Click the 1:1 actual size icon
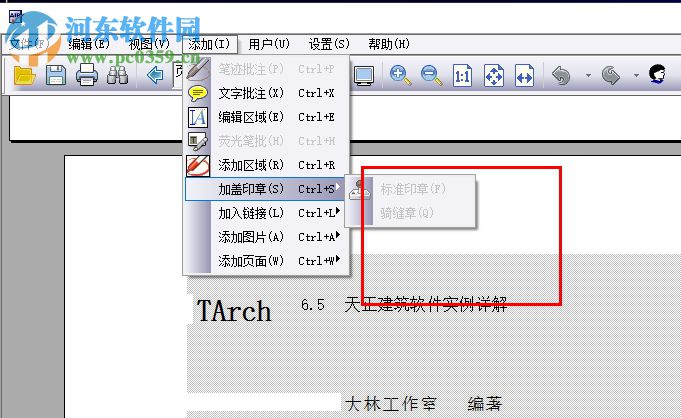Screen dimensions: 681x418 (462, 76)
